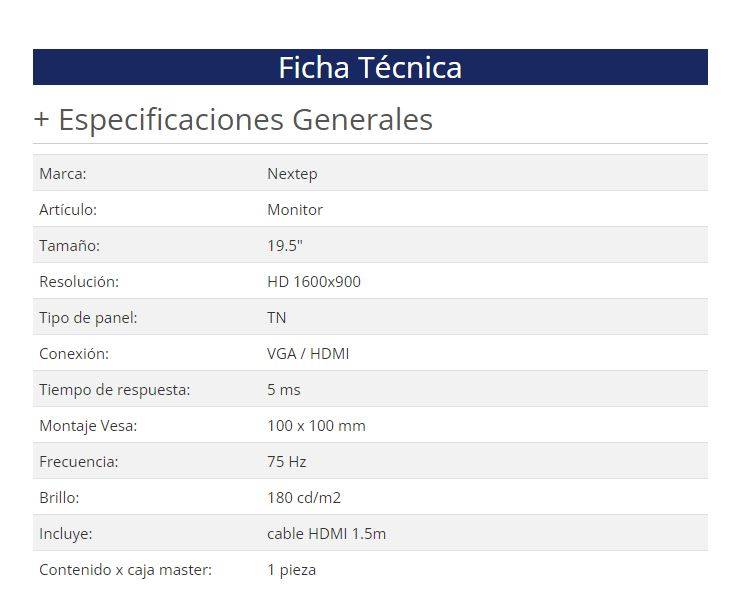Click the 100 x 100 mm value
Image resolution: width=738 pixels, height=602 pixels.
point(316,426)
